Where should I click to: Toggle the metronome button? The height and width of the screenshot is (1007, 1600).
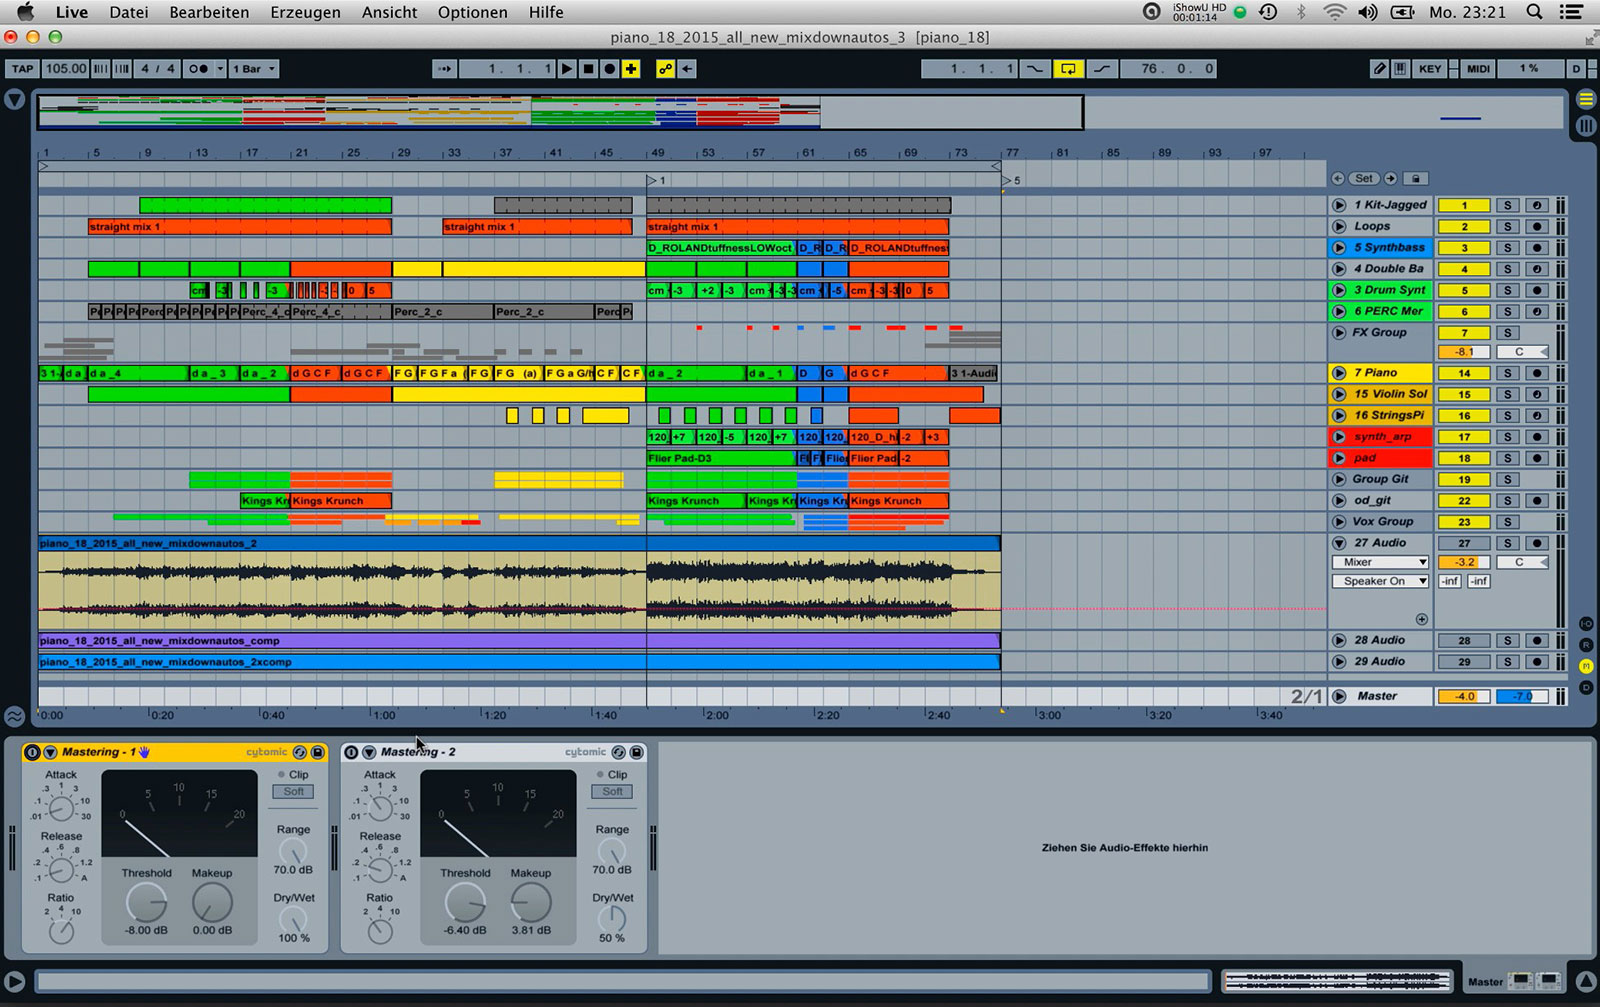[x=198, y=69]
